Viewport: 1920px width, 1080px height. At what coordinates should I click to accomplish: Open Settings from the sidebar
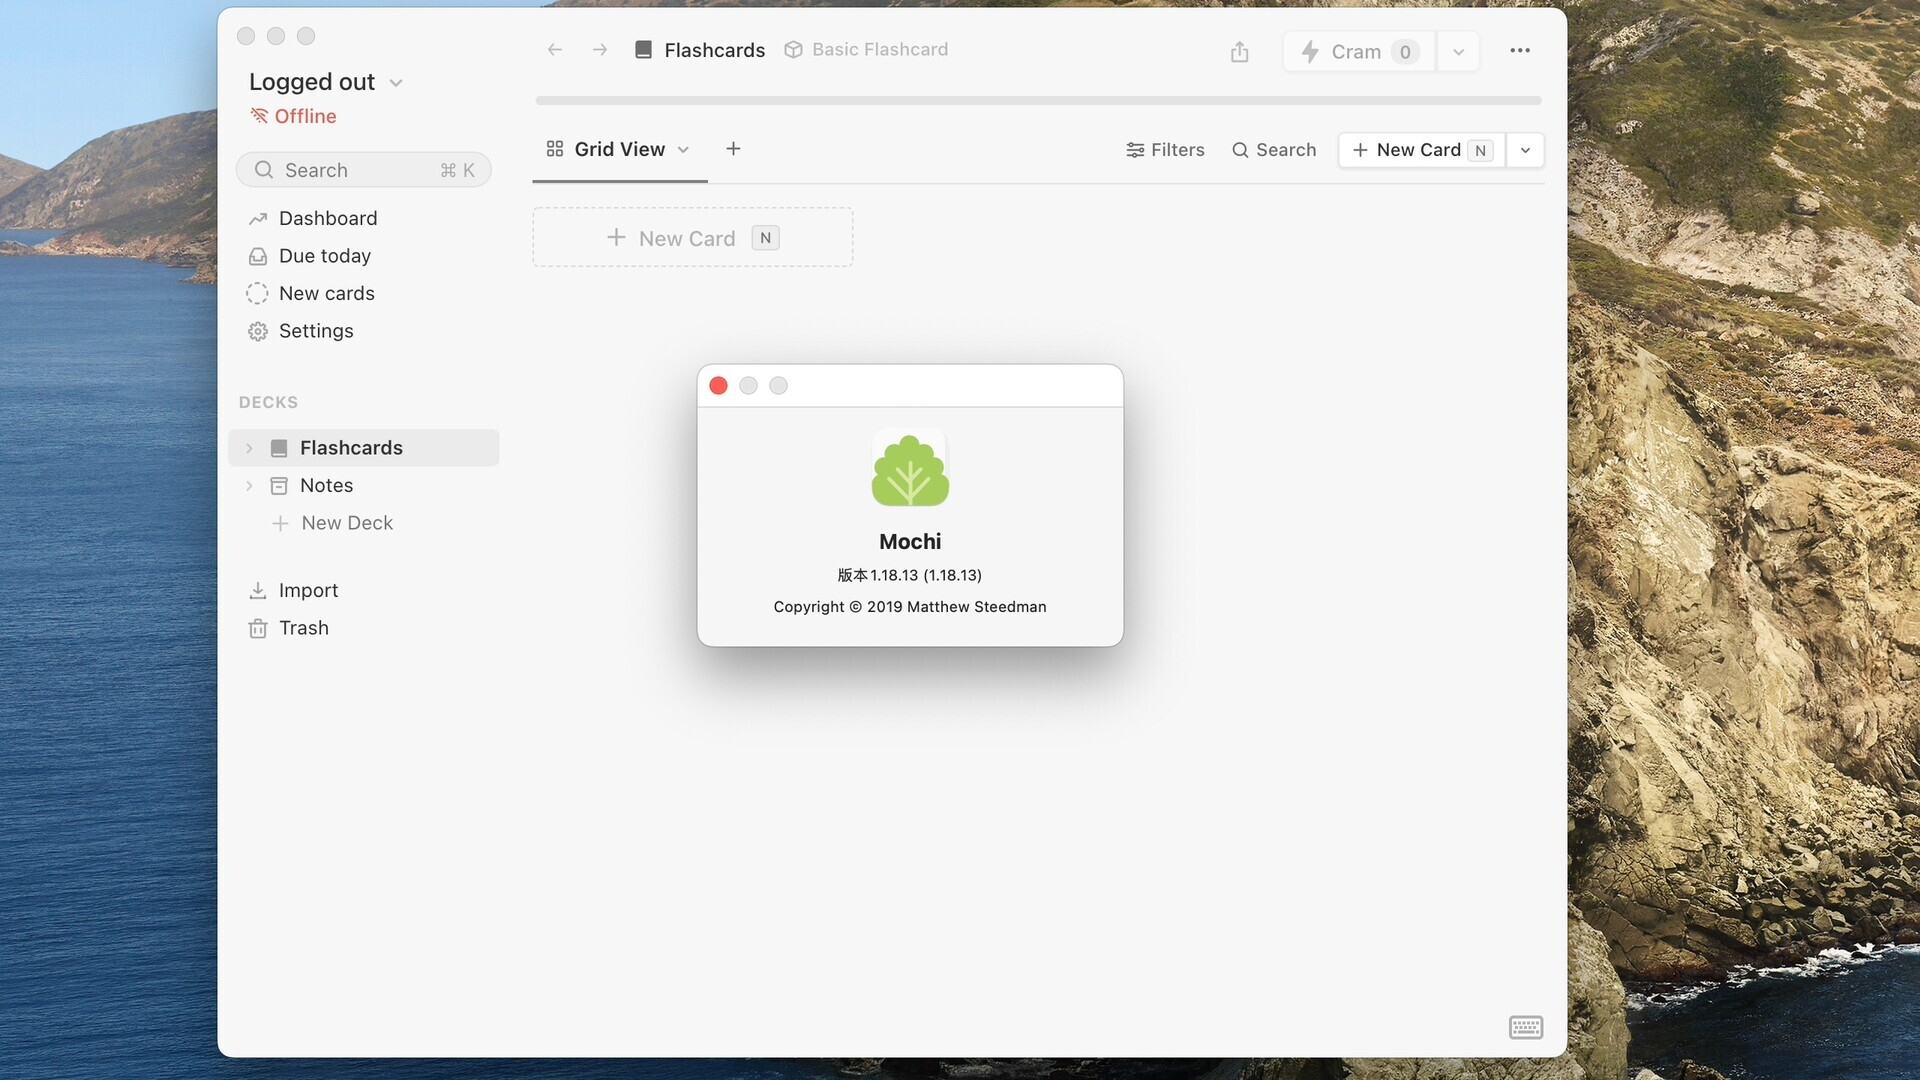(x=316, y=331)
